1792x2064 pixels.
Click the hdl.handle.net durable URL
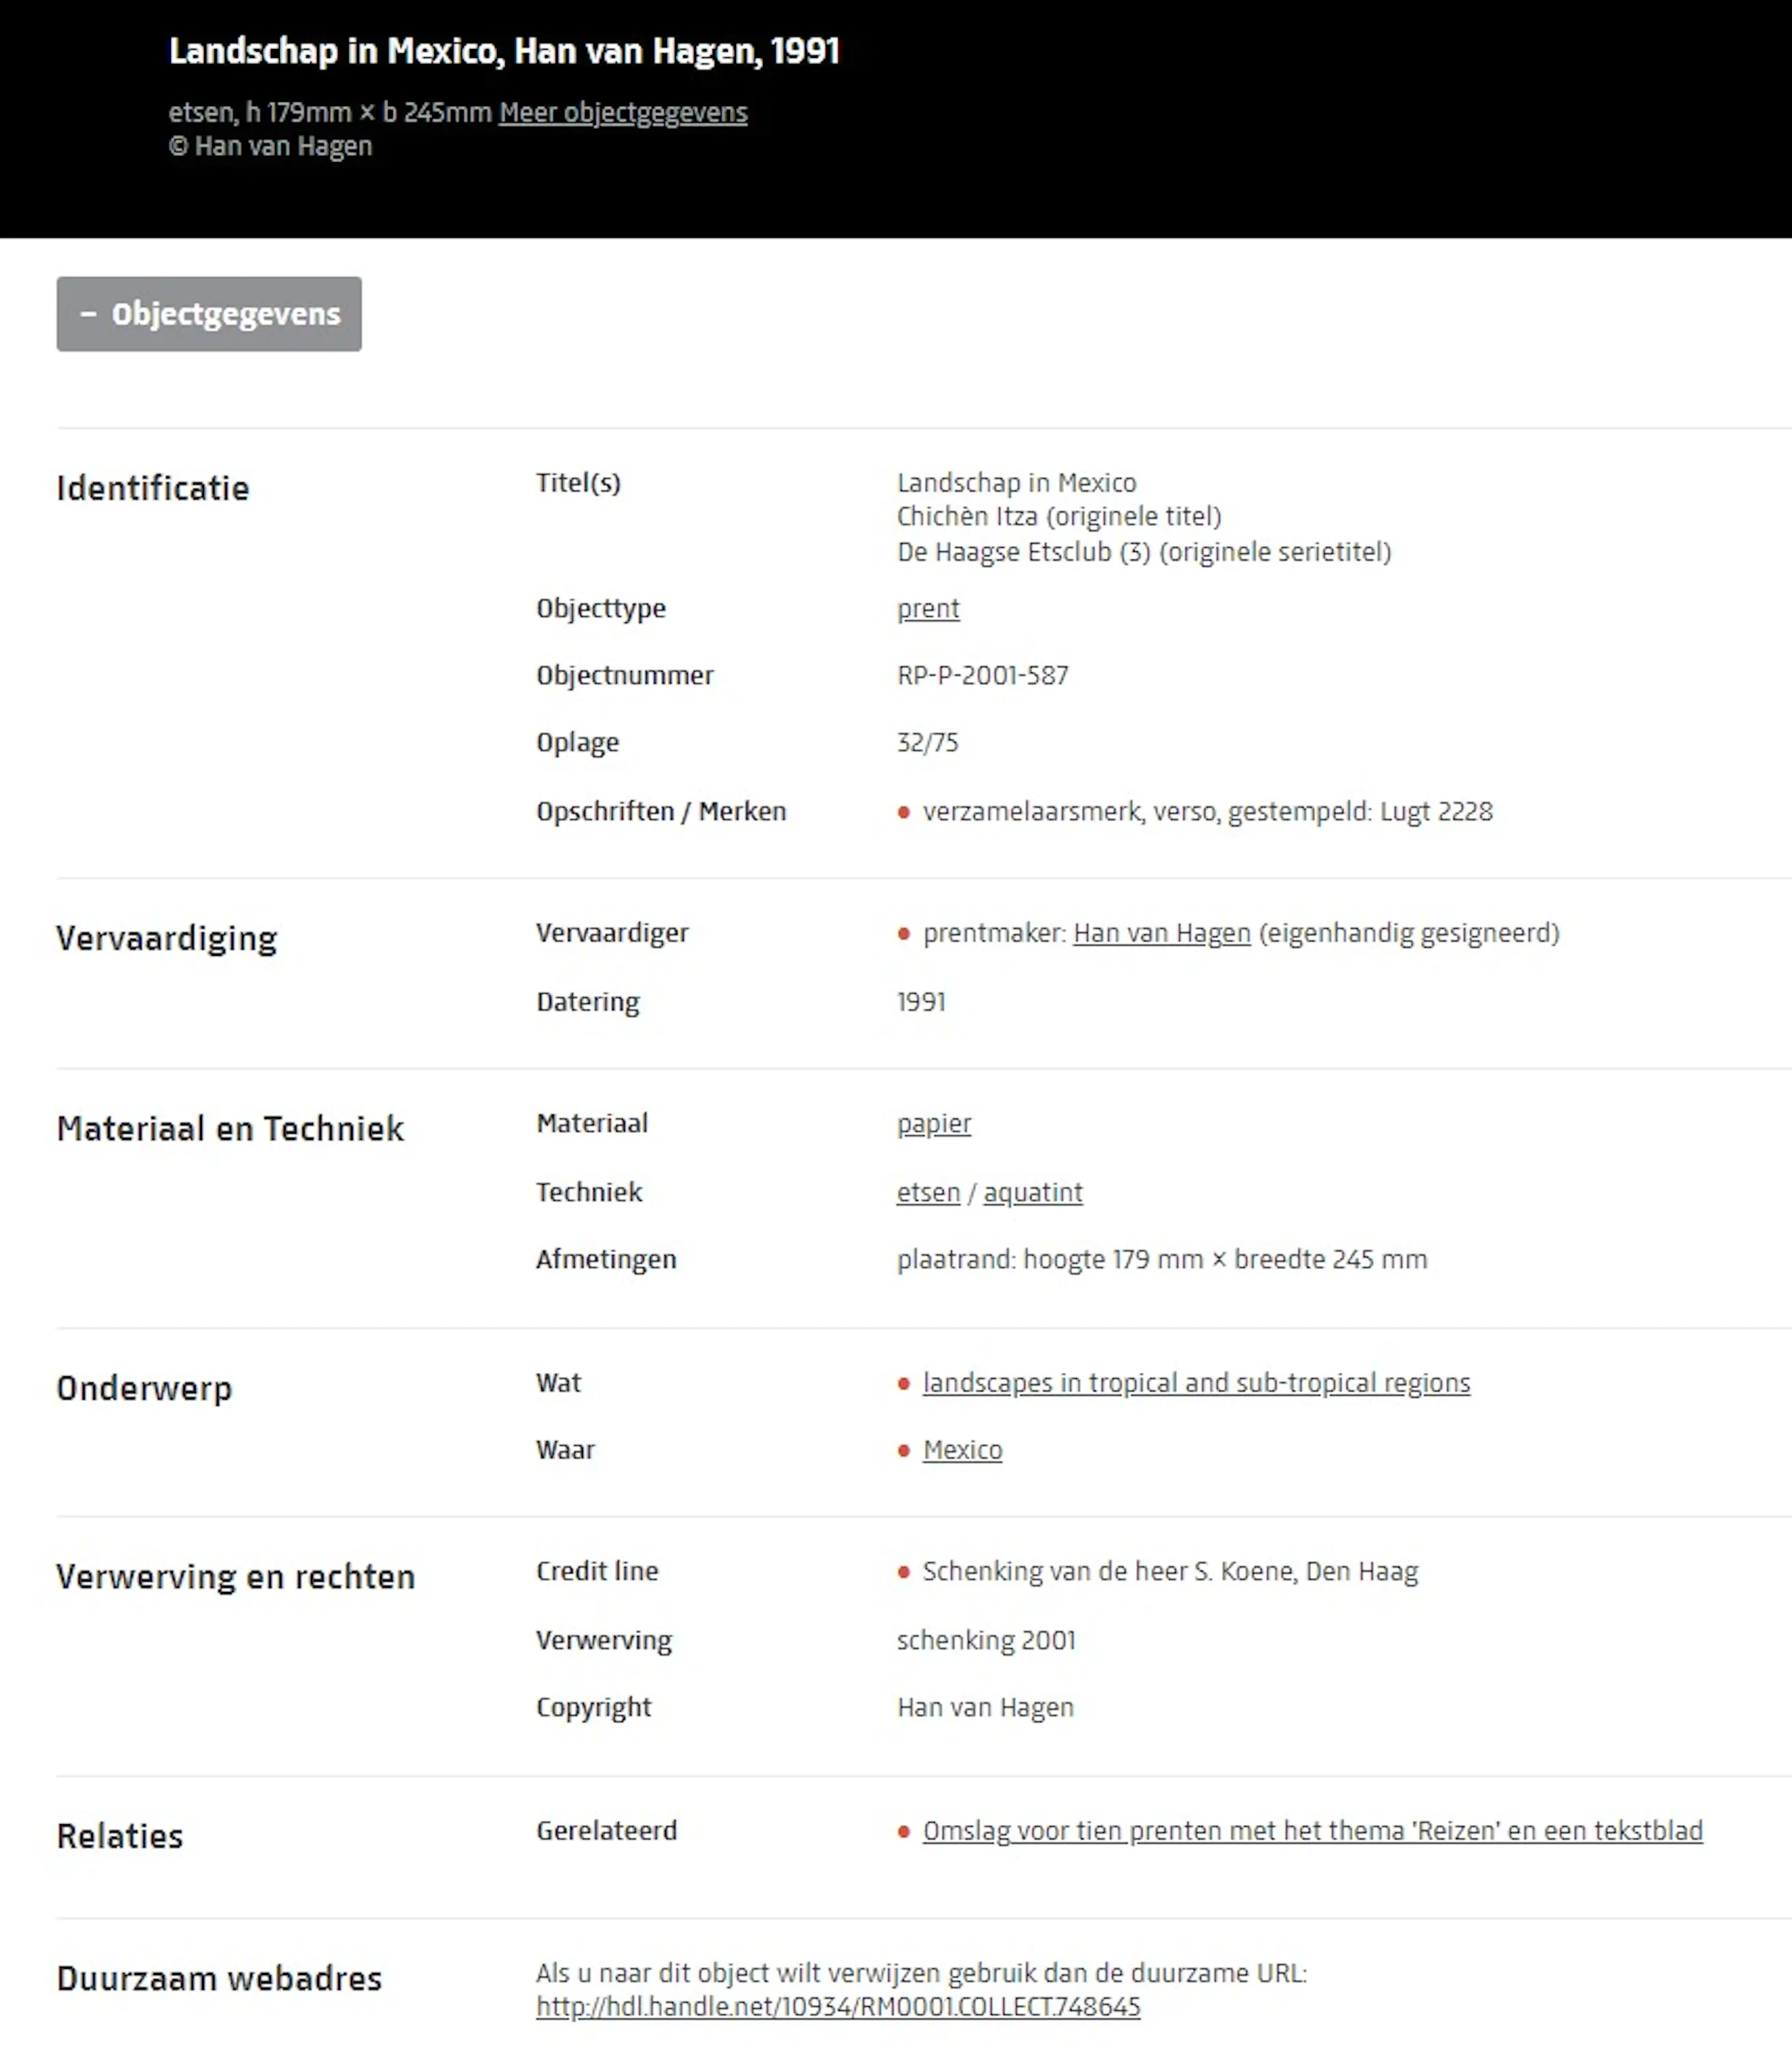point(837,2007)
